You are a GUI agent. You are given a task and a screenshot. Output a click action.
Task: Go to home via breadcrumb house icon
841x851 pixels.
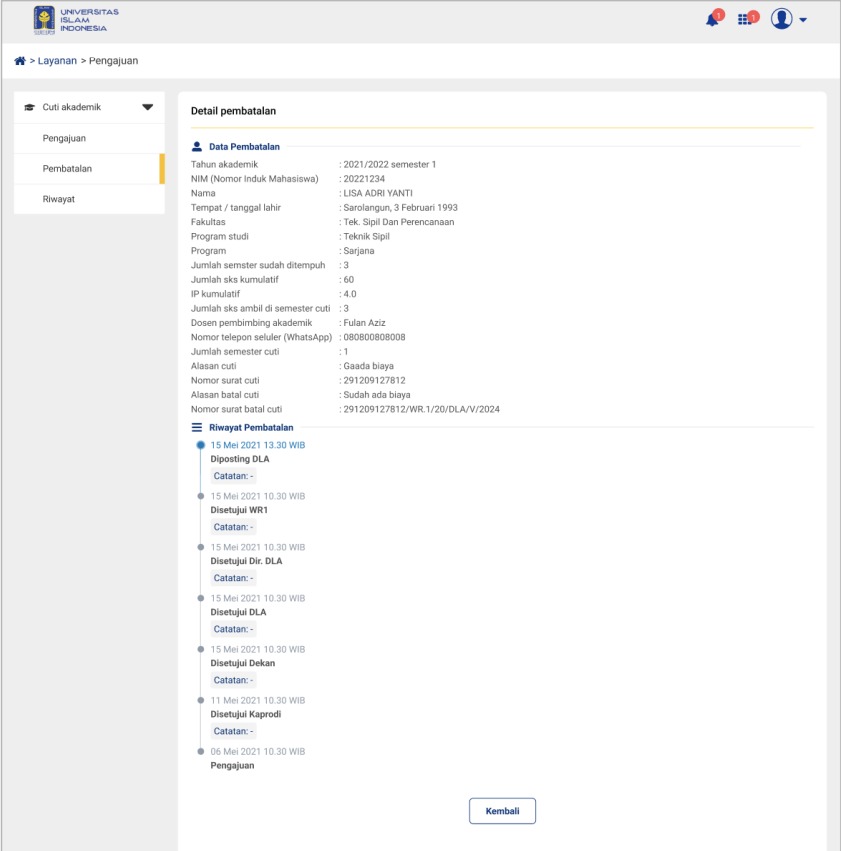click(x=19, y=61)
